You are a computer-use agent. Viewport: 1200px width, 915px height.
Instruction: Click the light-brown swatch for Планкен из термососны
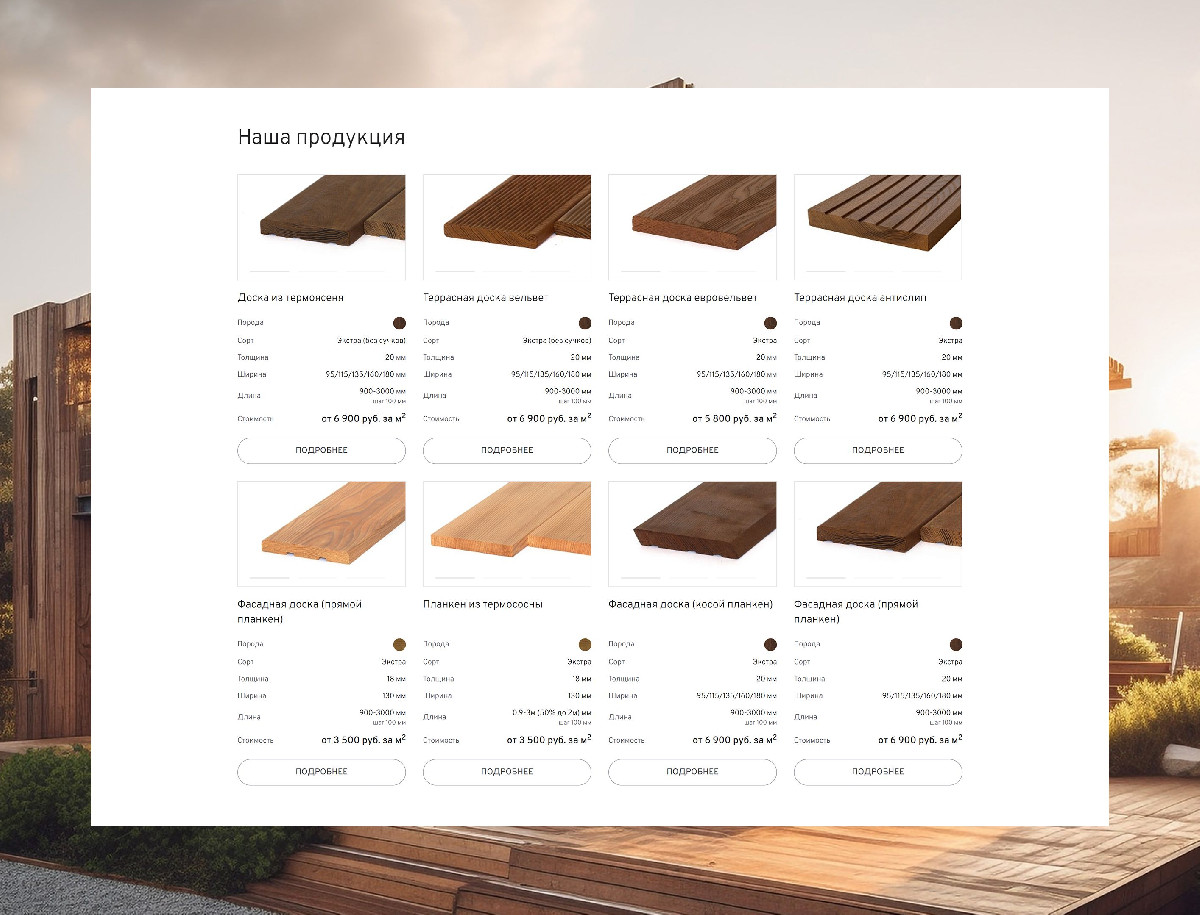[x=585, y=645]
